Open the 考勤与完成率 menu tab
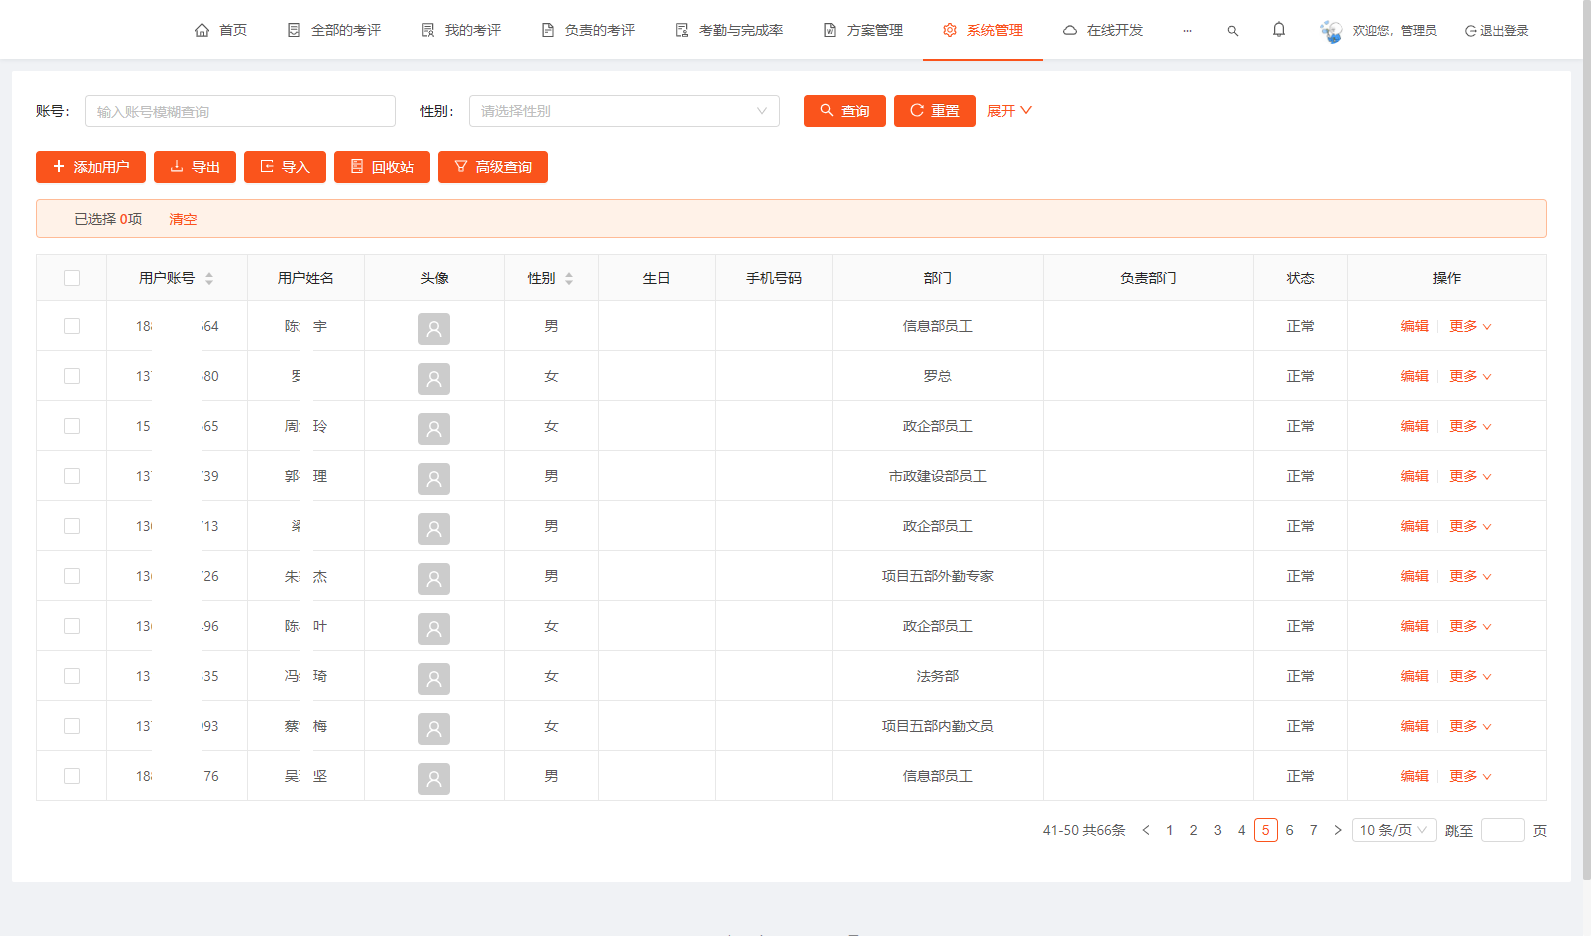Viewport: 1591px width, 936px height. pyautogui.click(x=729, y=30)
